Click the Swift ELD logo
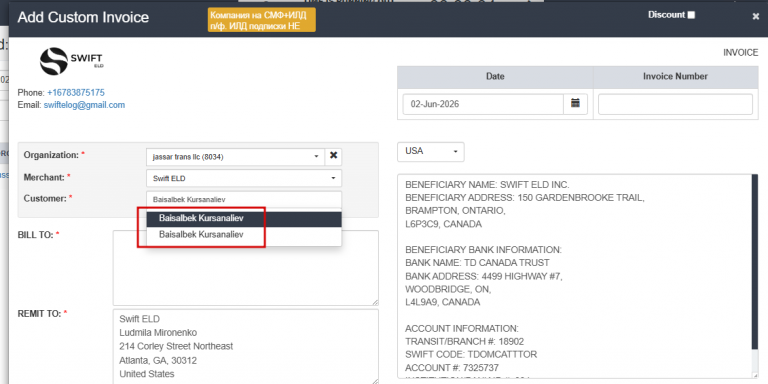 (72, 61)
